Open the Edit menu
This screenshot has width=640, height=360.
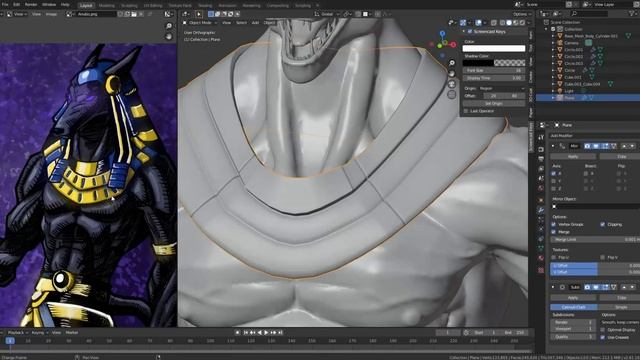(17, 4)
